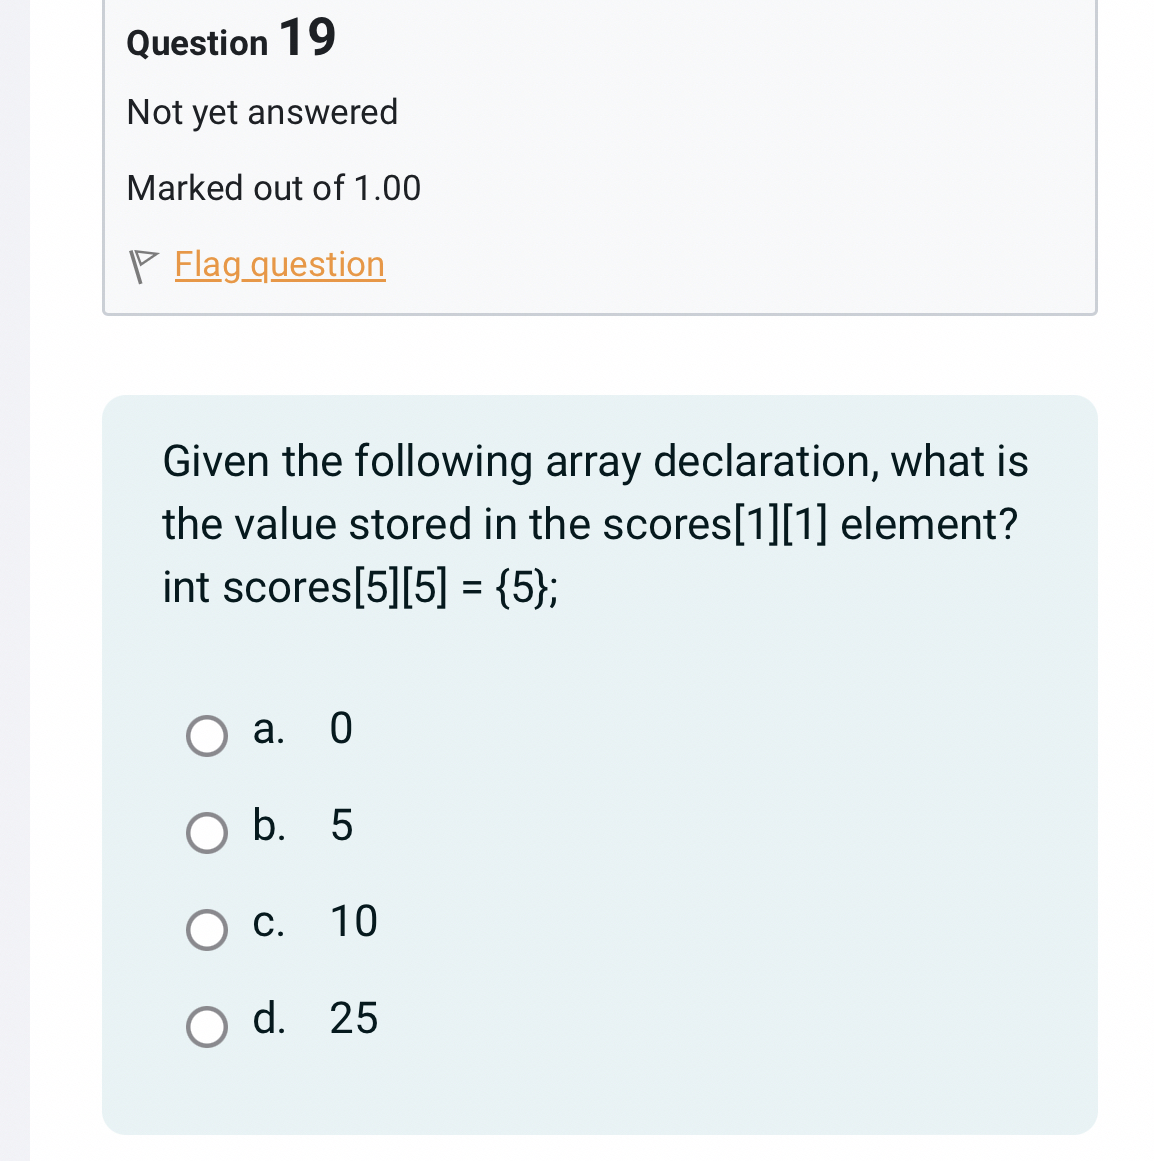Click the option letter "c." label
The height and width of the screenshot is (1161, 1154).
click(268, 922)
